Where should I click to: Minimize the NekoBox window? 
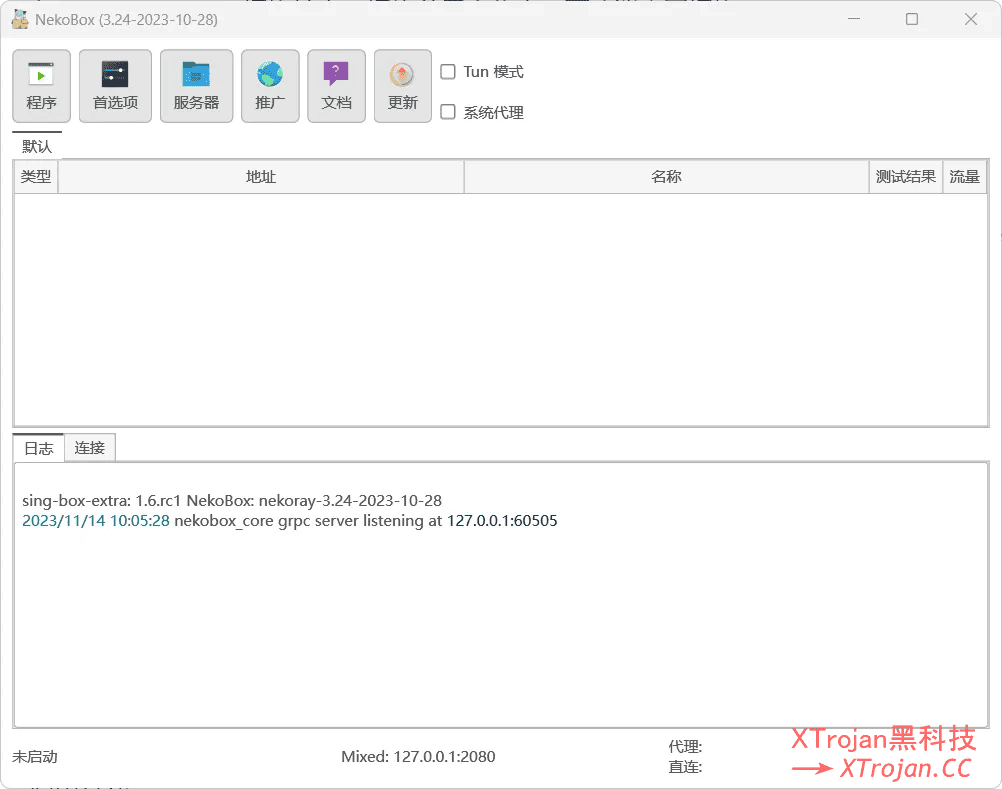click(854, 19)
